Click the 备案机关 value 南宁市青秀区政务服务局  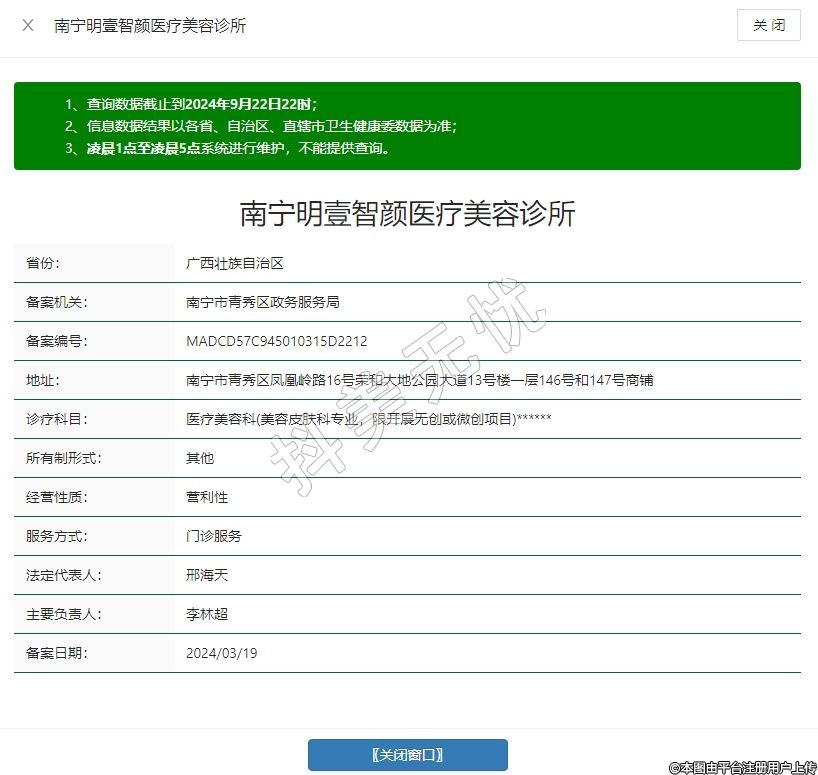[x=263, y=302]
